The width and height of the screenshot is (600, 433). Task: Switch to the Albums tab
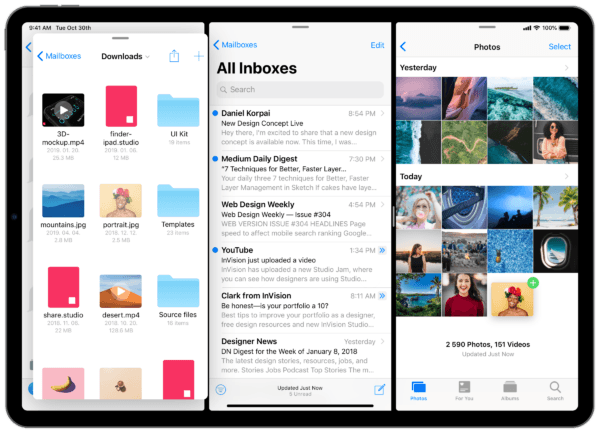[x=510, y=389]
